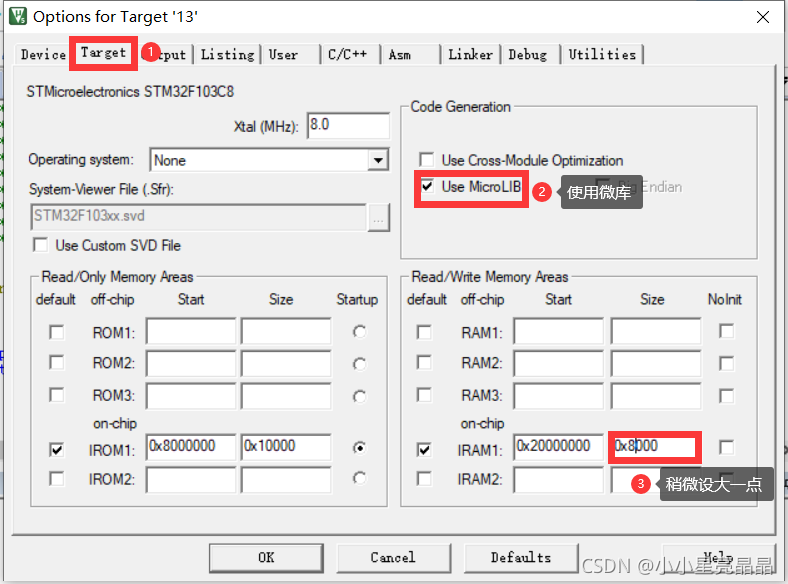Select the ROM2 Startup radio button
The image size is (788, 584).
359,364
